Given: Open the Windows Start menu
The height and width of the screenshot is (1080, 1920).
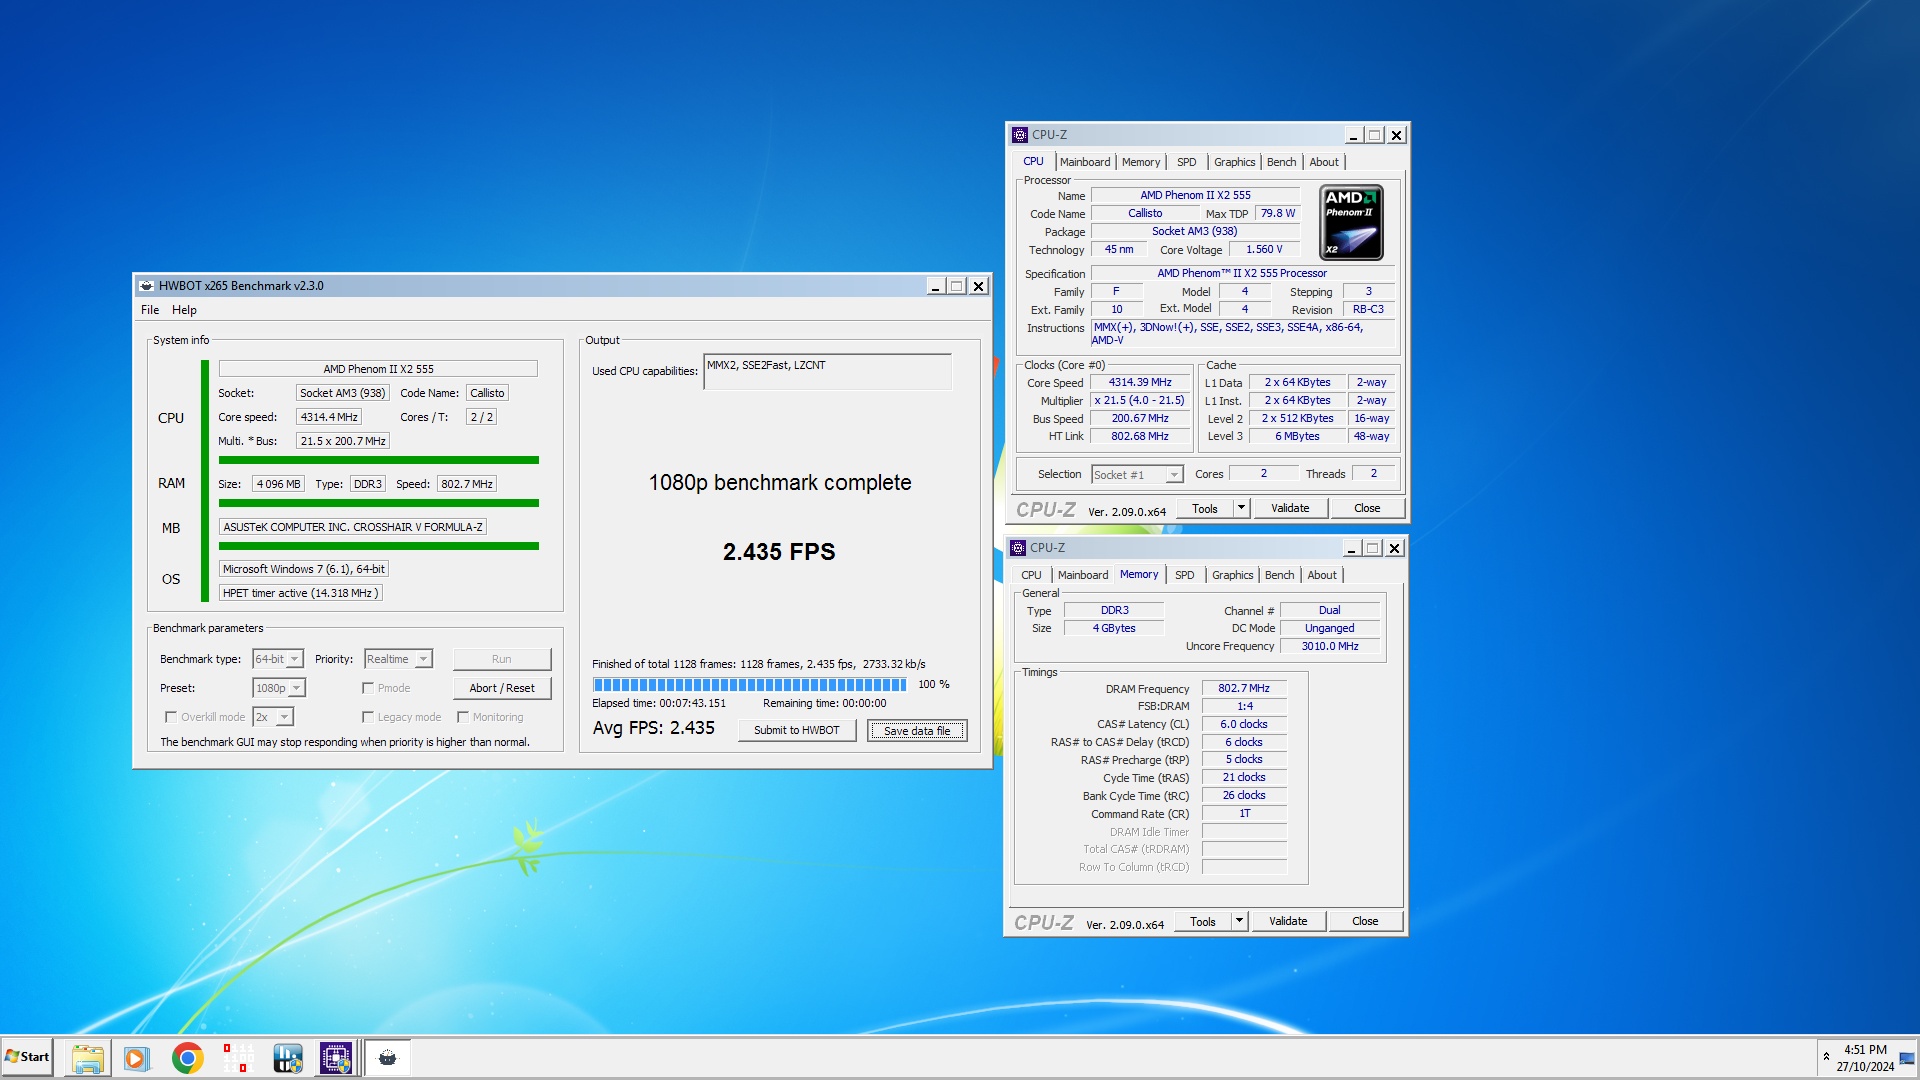Looking at the screenshot, I should point(27,1057).
